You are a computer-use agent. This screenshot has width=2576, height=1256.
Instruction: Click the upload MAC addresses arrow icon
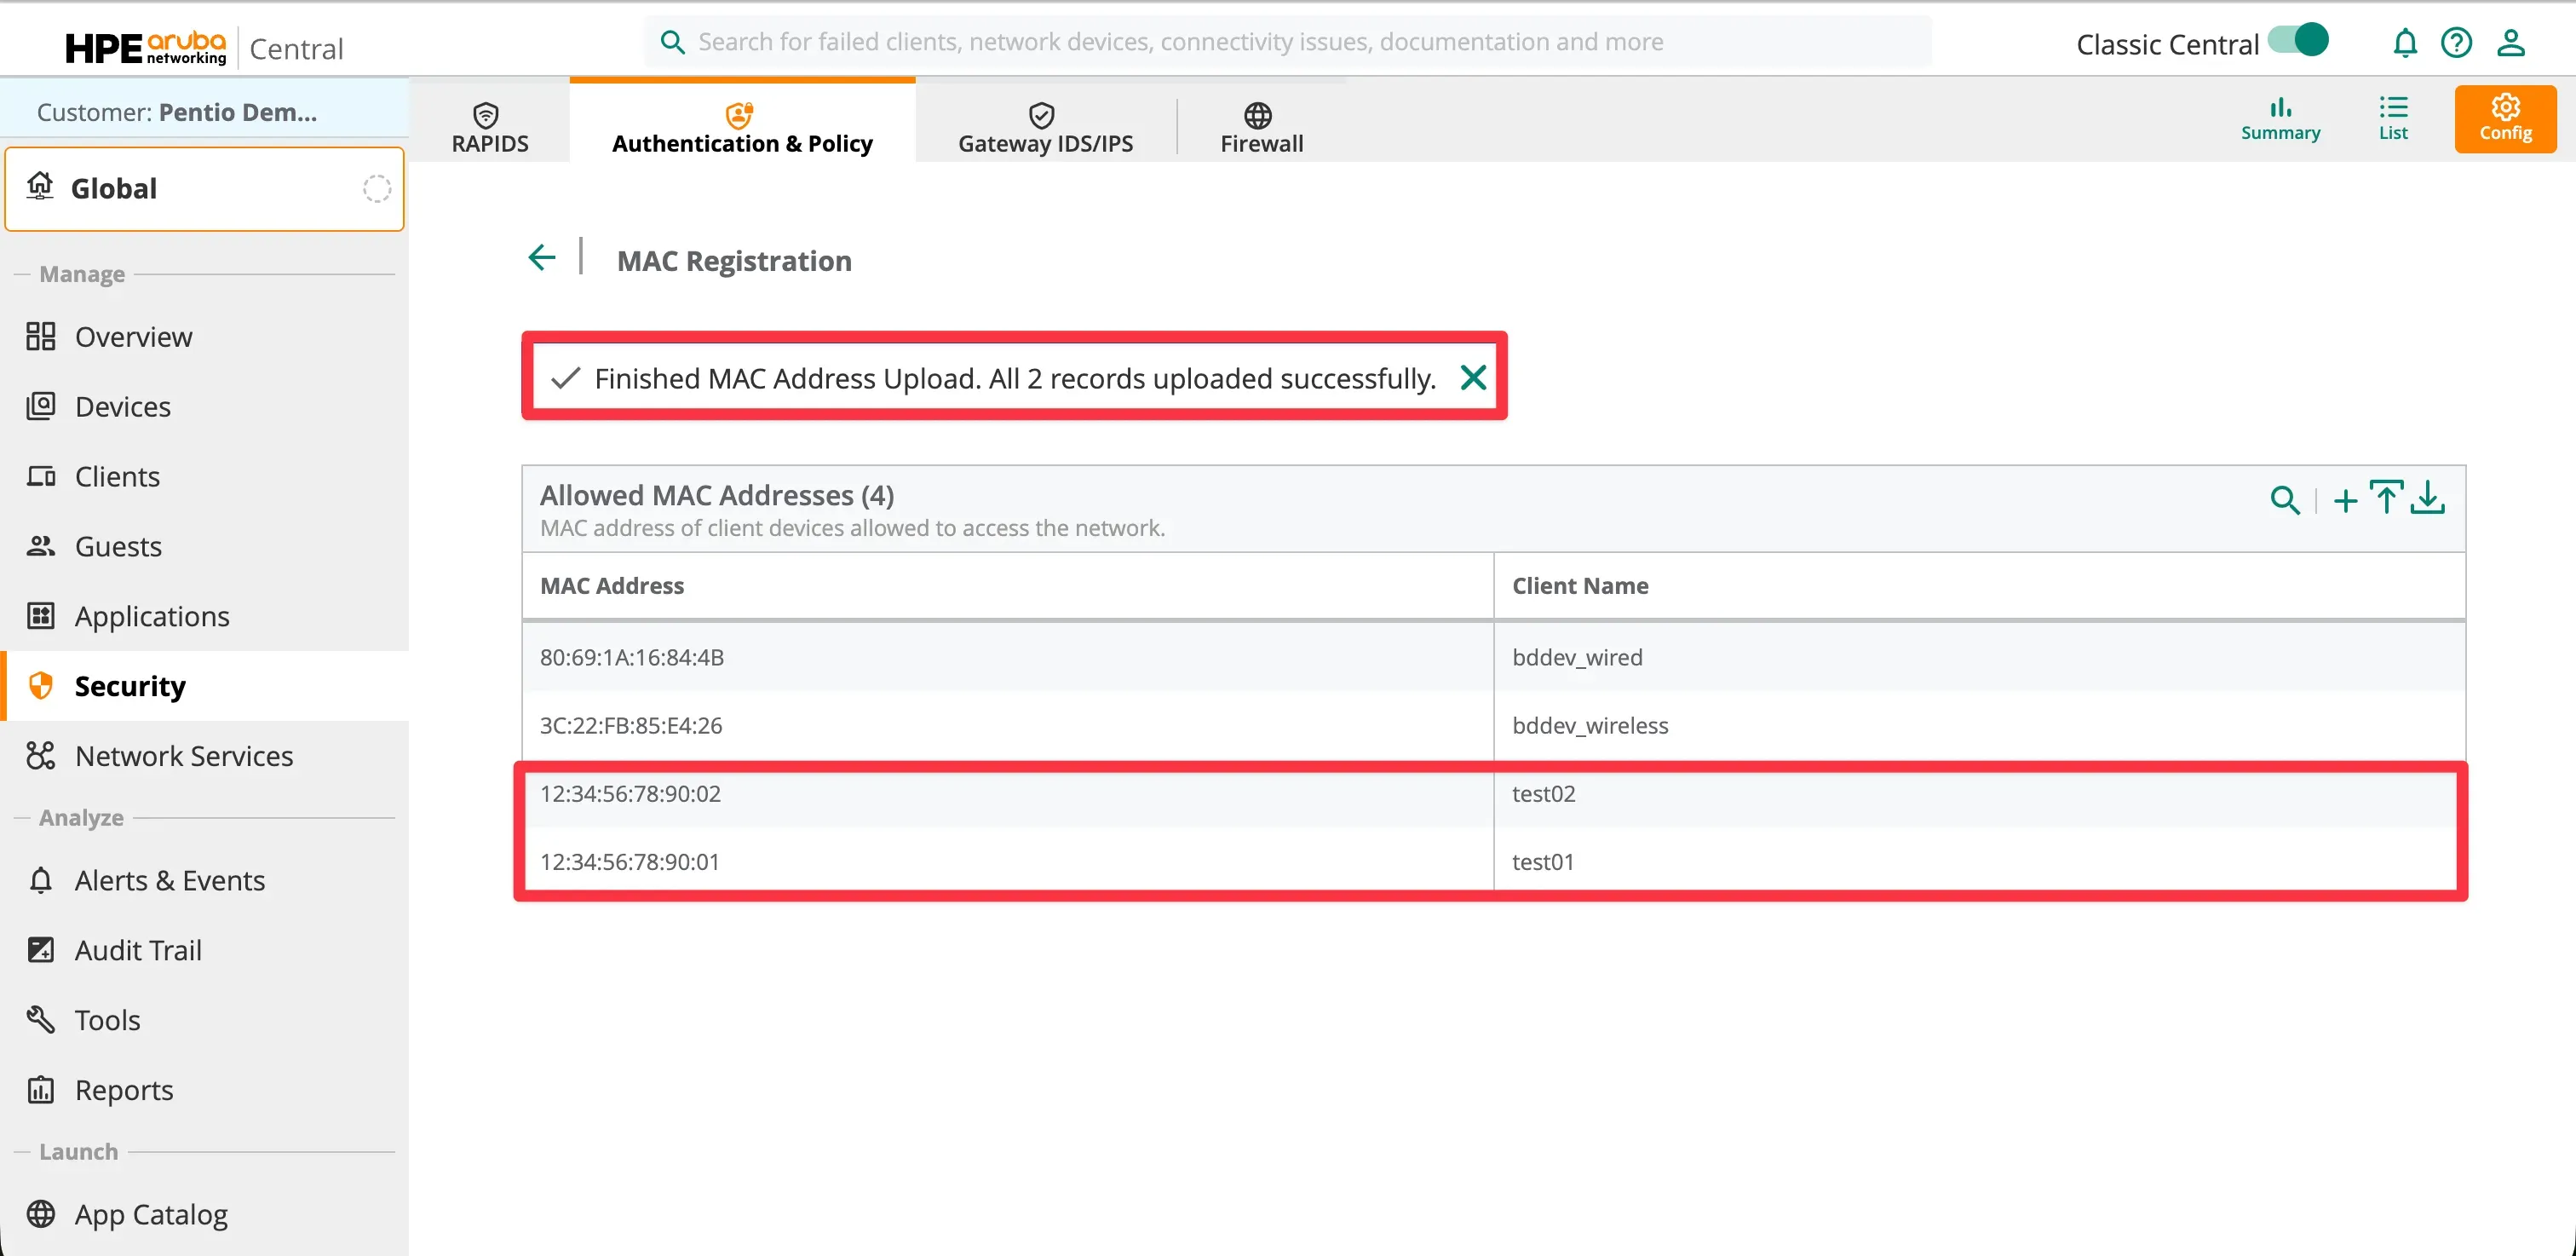coord(2386,497)
